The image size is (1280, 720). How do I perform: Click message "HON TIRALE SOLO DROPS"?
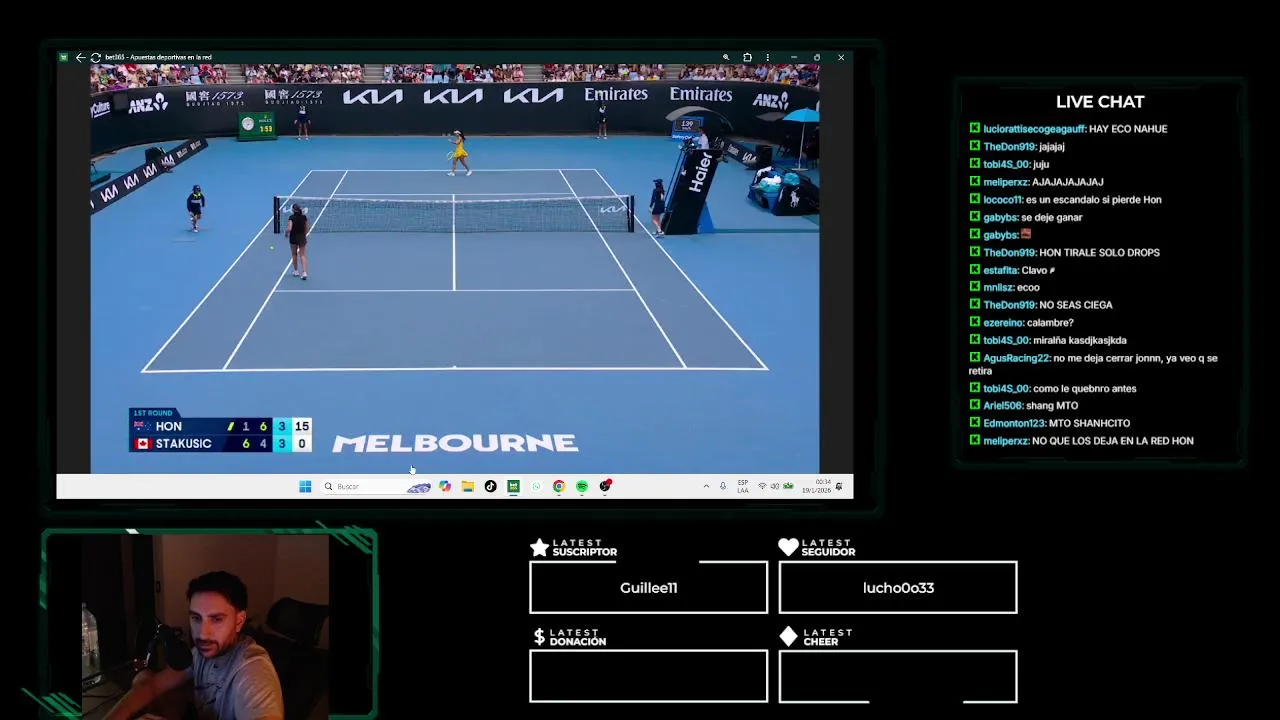pos(1099,253)
